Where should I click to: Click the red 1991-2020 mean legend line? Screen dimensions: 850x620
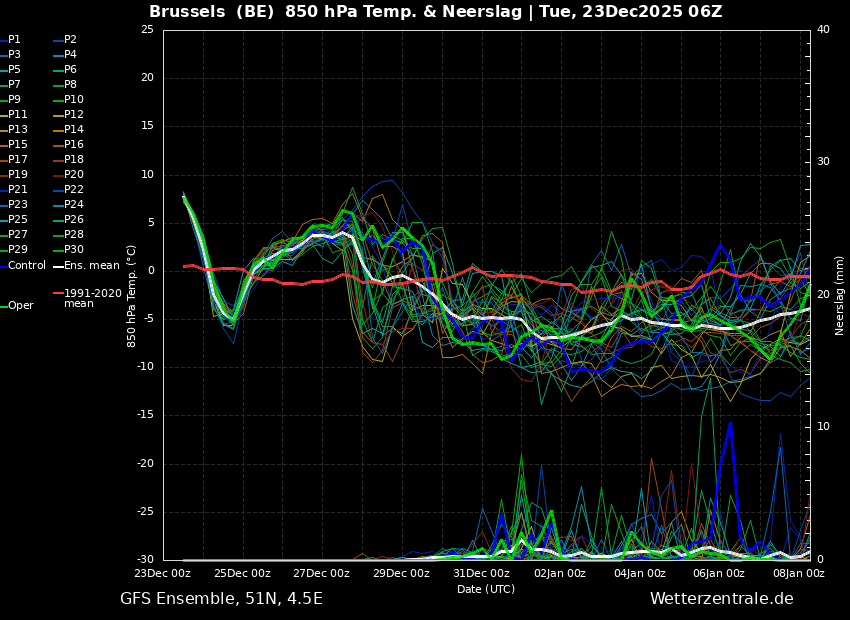pyautogui.click(x=58, y=294)
